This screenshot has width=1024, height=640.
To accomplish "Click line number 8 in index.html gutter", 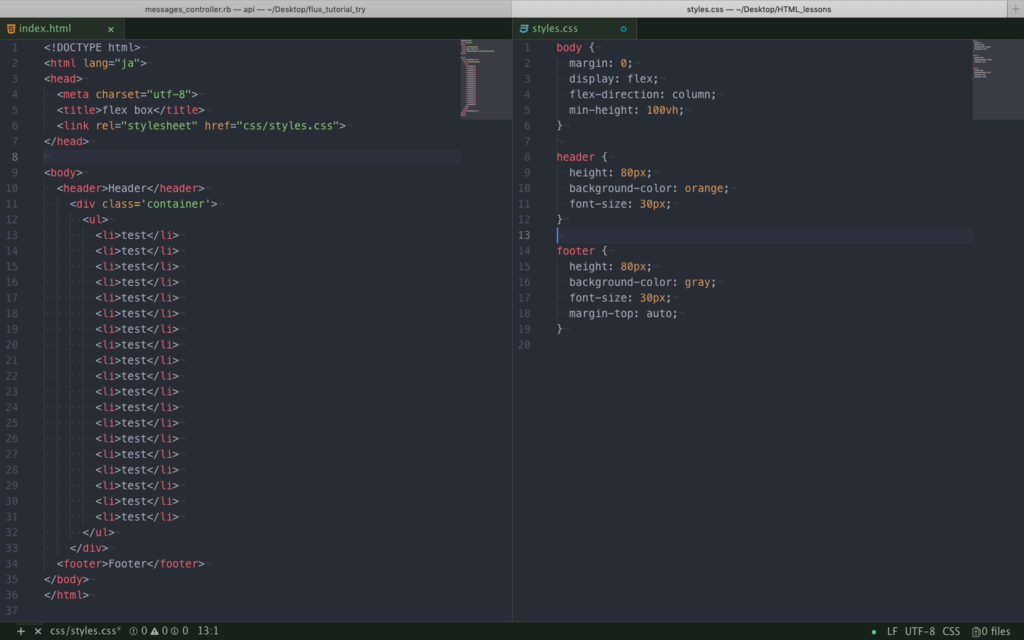I will (14, 157).
